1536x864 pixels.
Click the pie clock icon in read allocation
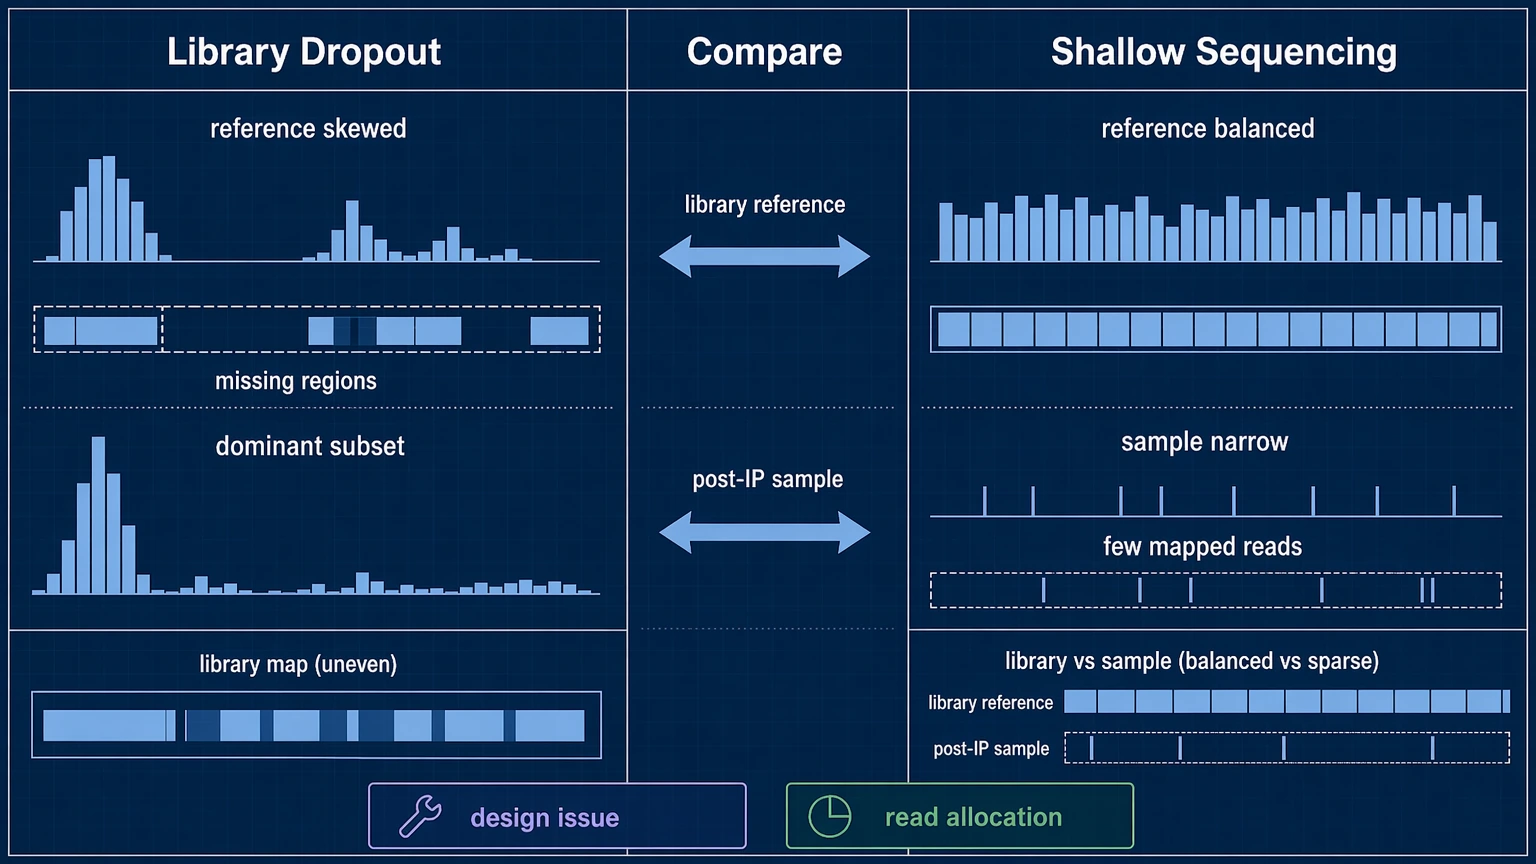830,816
